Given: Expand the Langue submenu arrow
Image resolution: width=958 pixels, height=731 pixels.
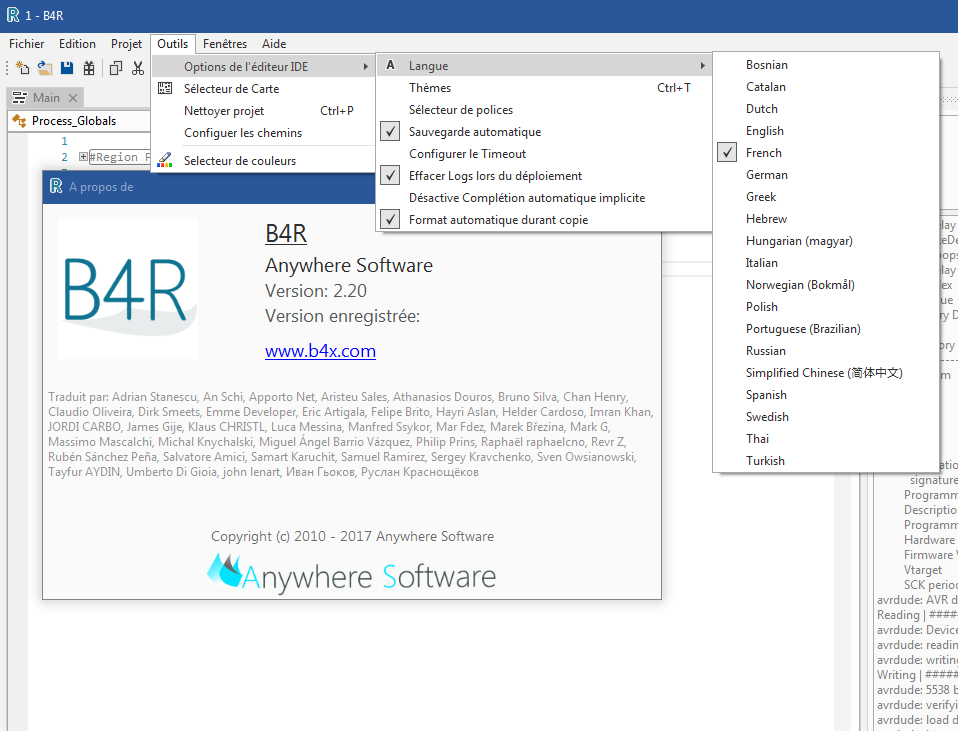Looking at the screenshot, I should 703,65.
